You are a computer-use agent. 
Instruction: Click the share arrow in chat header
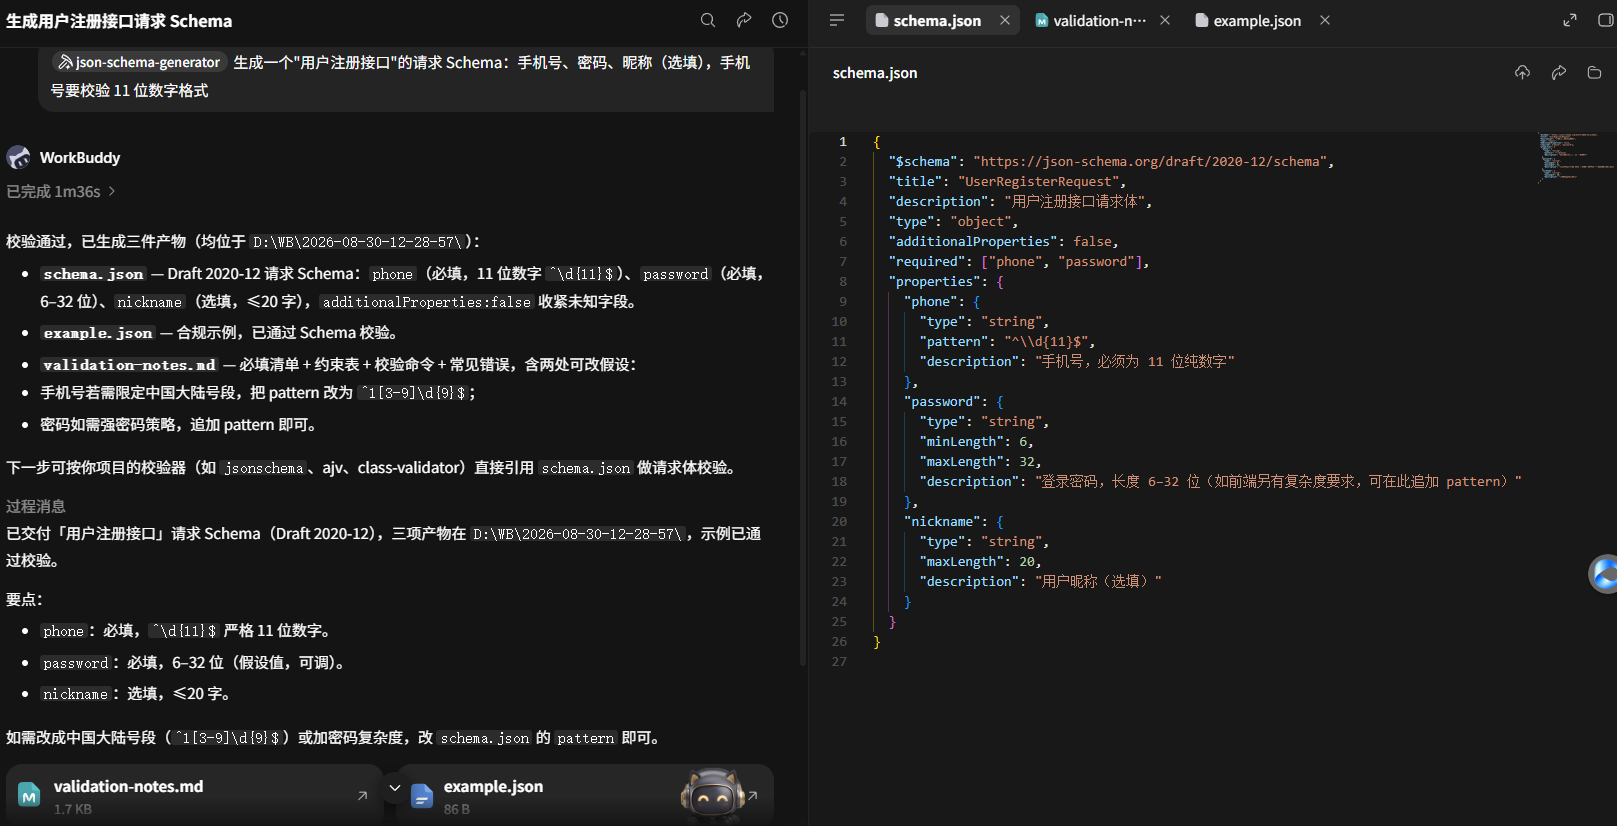744,20
